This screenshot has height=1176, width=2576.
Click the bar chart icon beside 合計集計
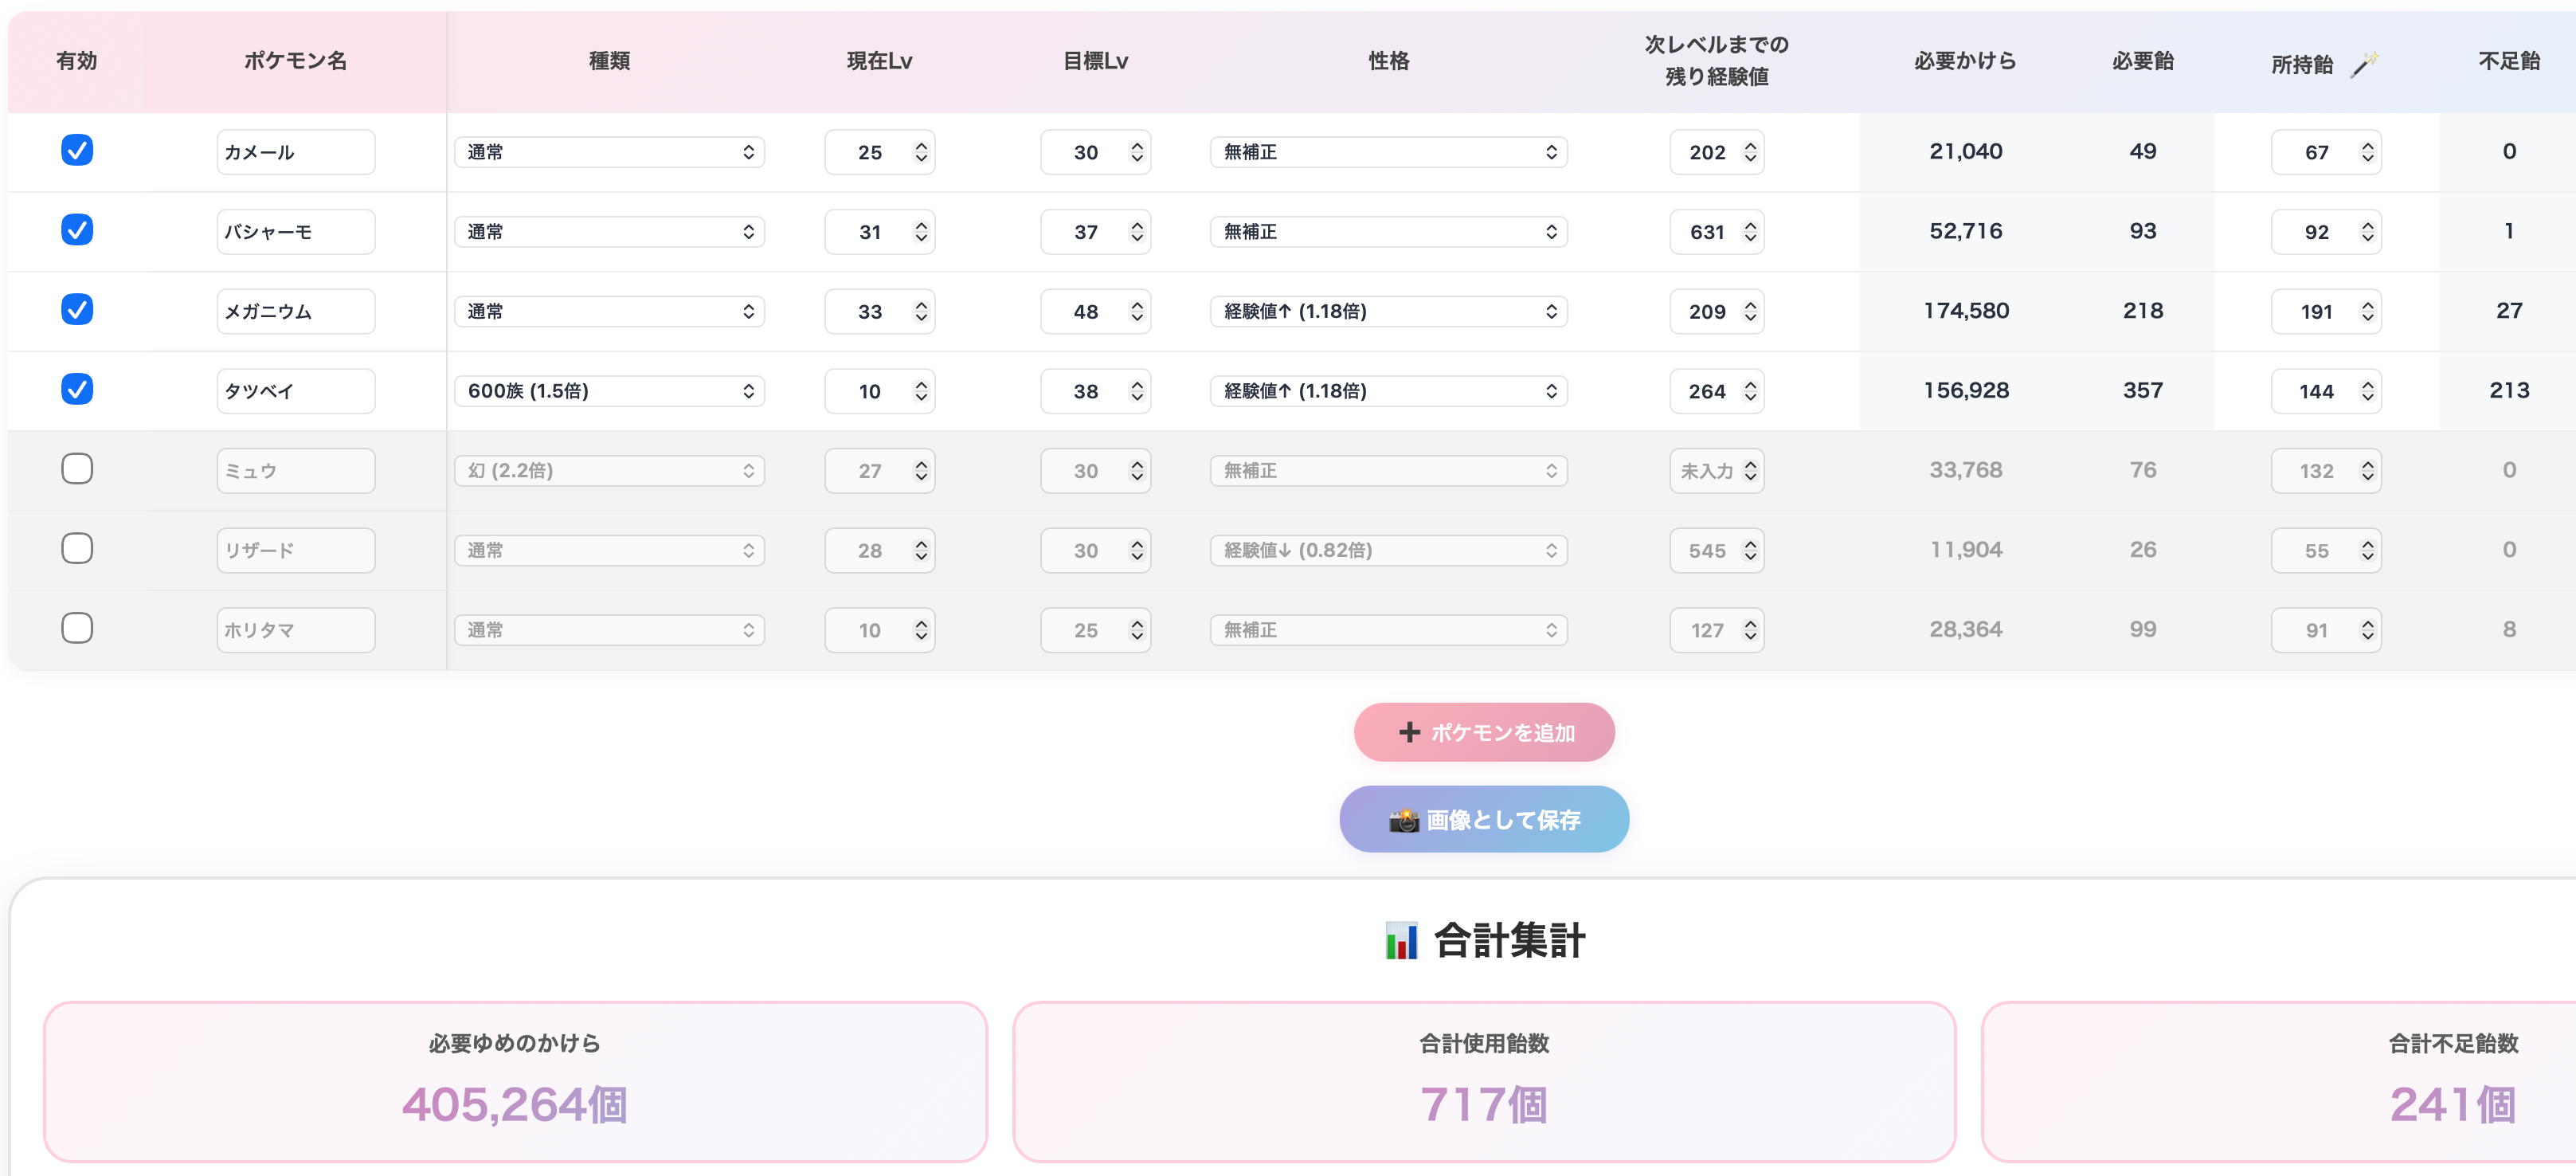click(x=1401, y=940)
